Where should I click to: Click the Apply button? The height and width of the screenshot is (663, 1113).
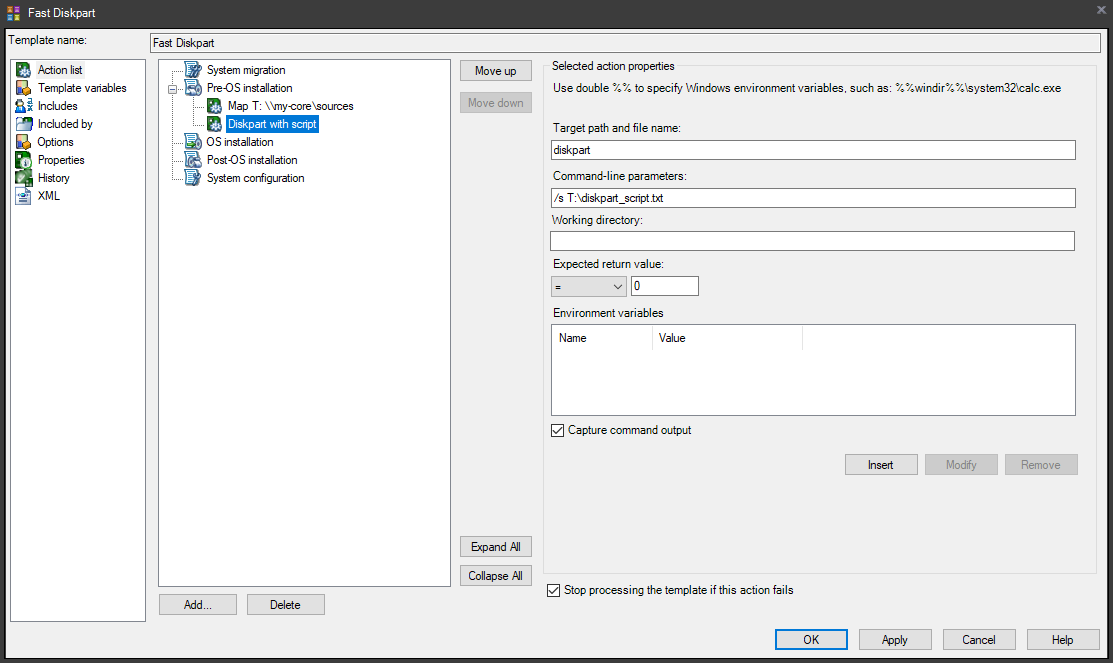pyautogui.click(x=895, y=640)
